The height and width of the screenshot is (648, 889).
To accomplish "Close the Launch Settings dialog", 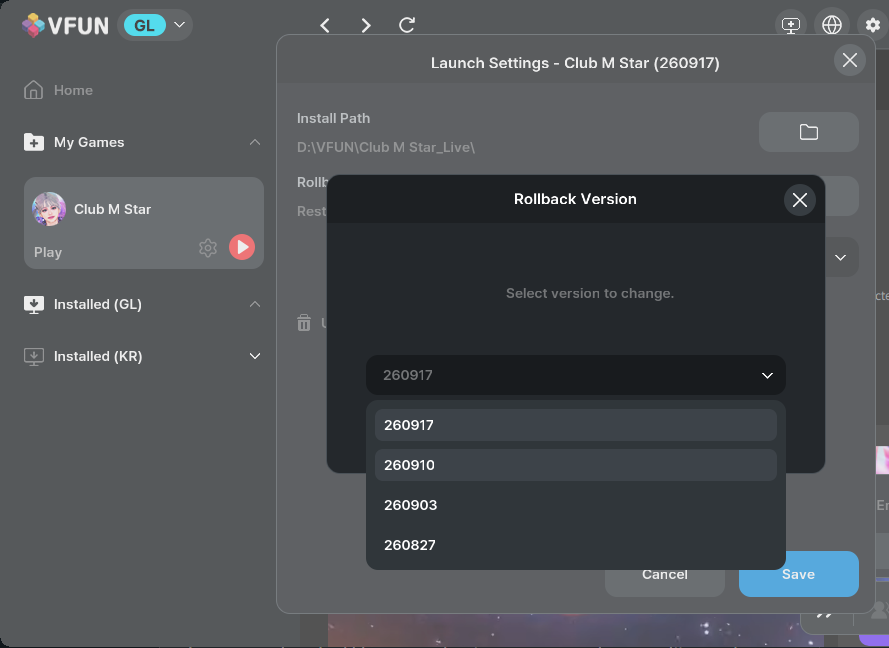I will [849, 60].
